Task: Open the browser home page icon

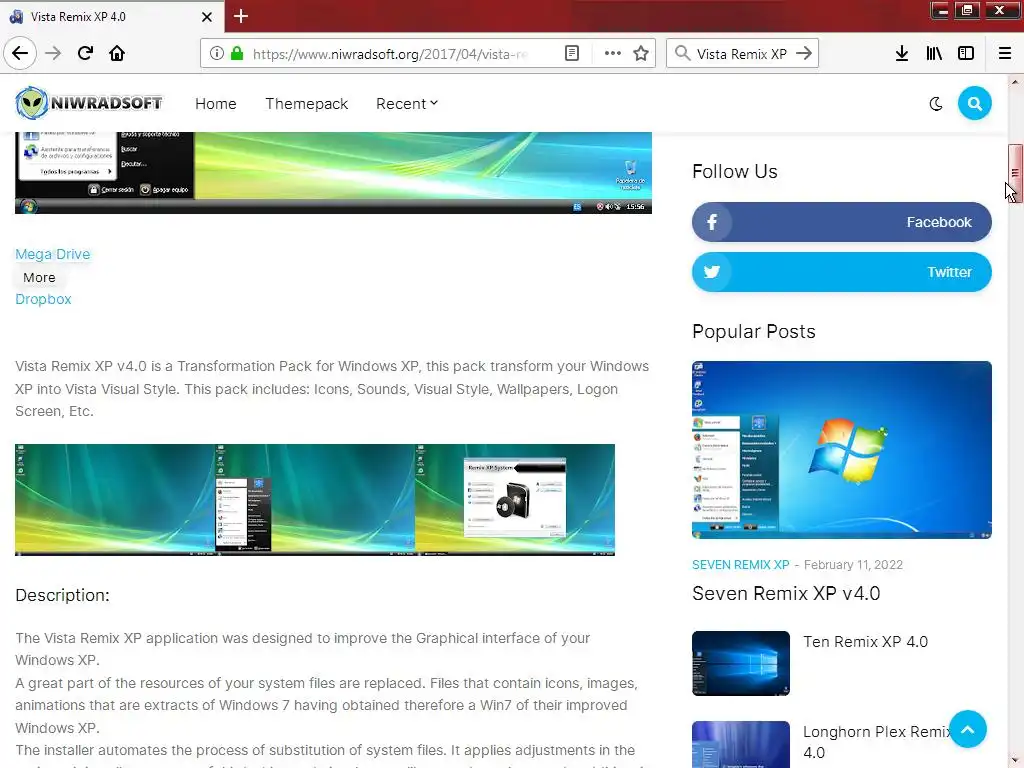Action: click(x=117, y=53)
